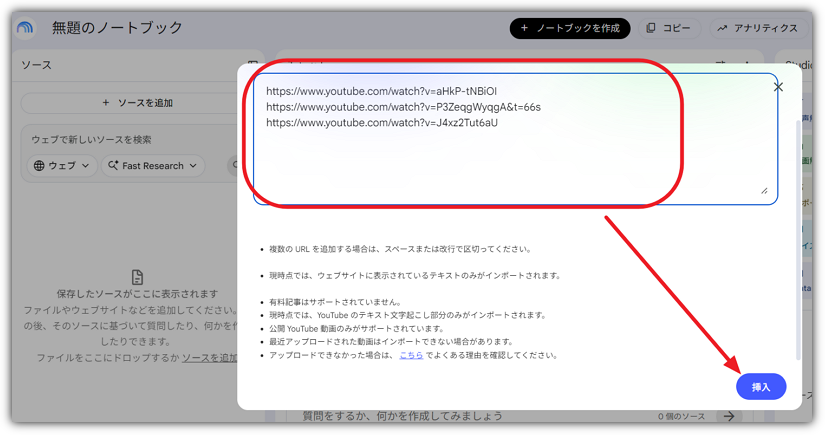This screenshot has height=435, width=825.
Task: Click the 有料記事はサポートされていません note
Action: (335, 302)
